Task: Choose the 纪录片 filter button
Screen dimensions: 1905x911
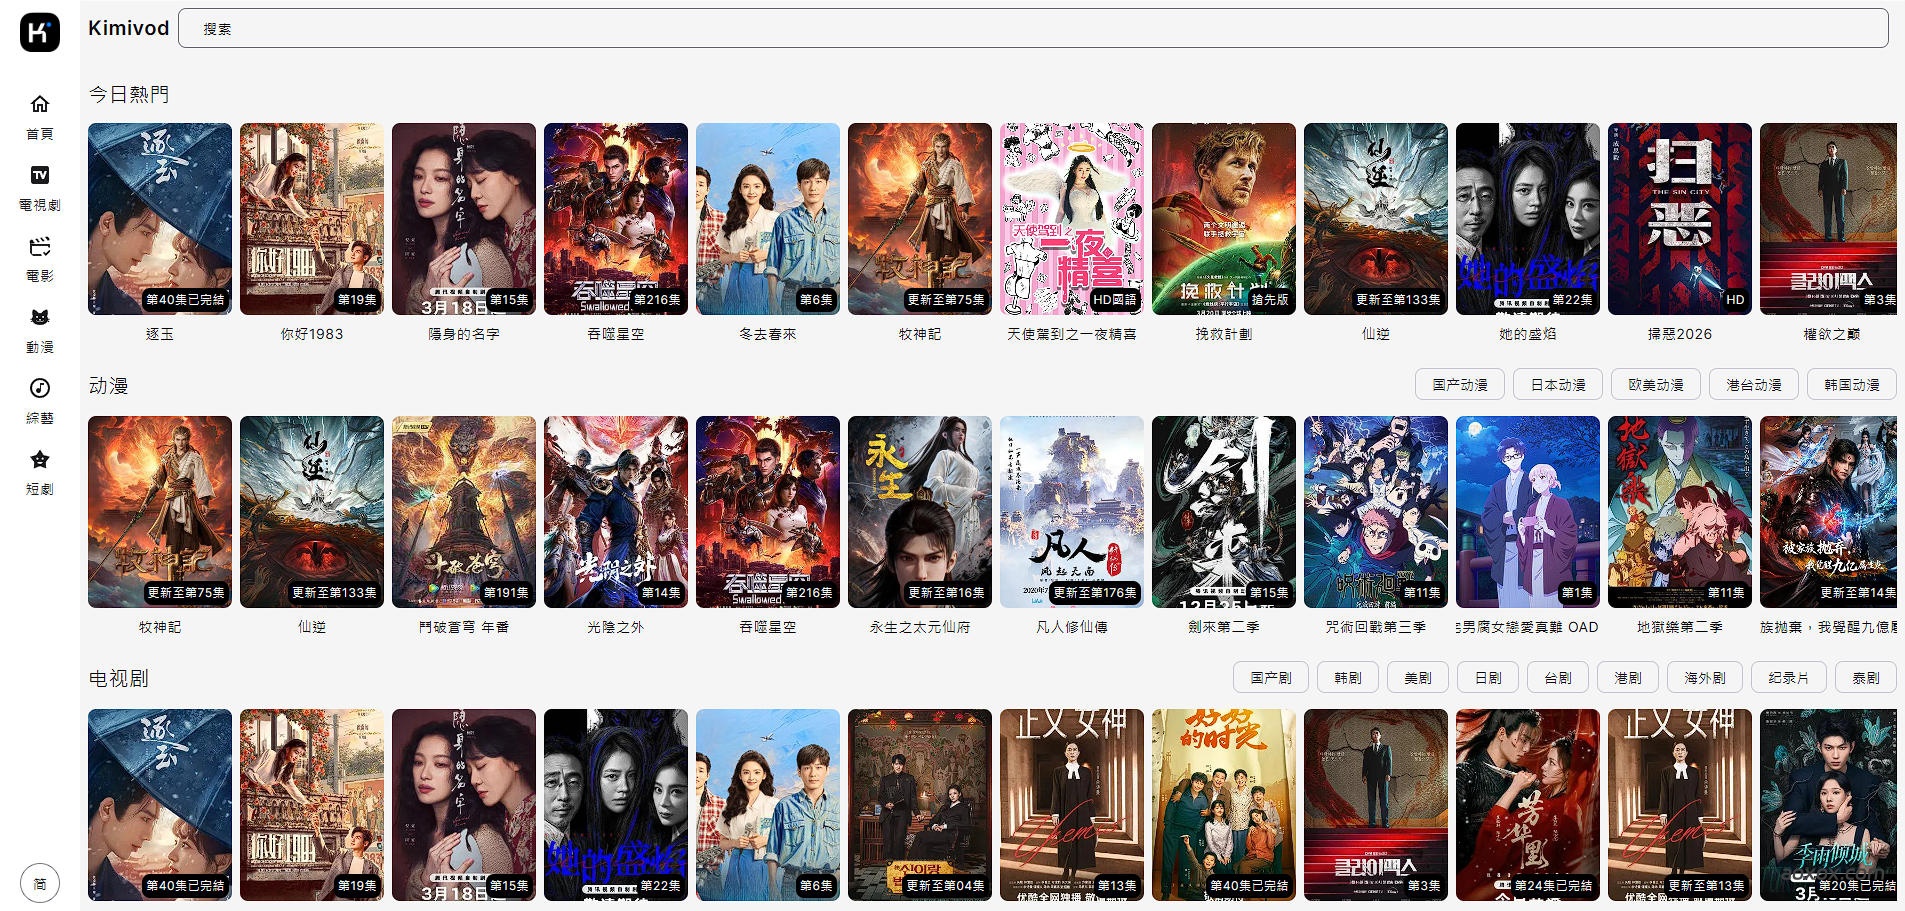Action: point(1788,678)
